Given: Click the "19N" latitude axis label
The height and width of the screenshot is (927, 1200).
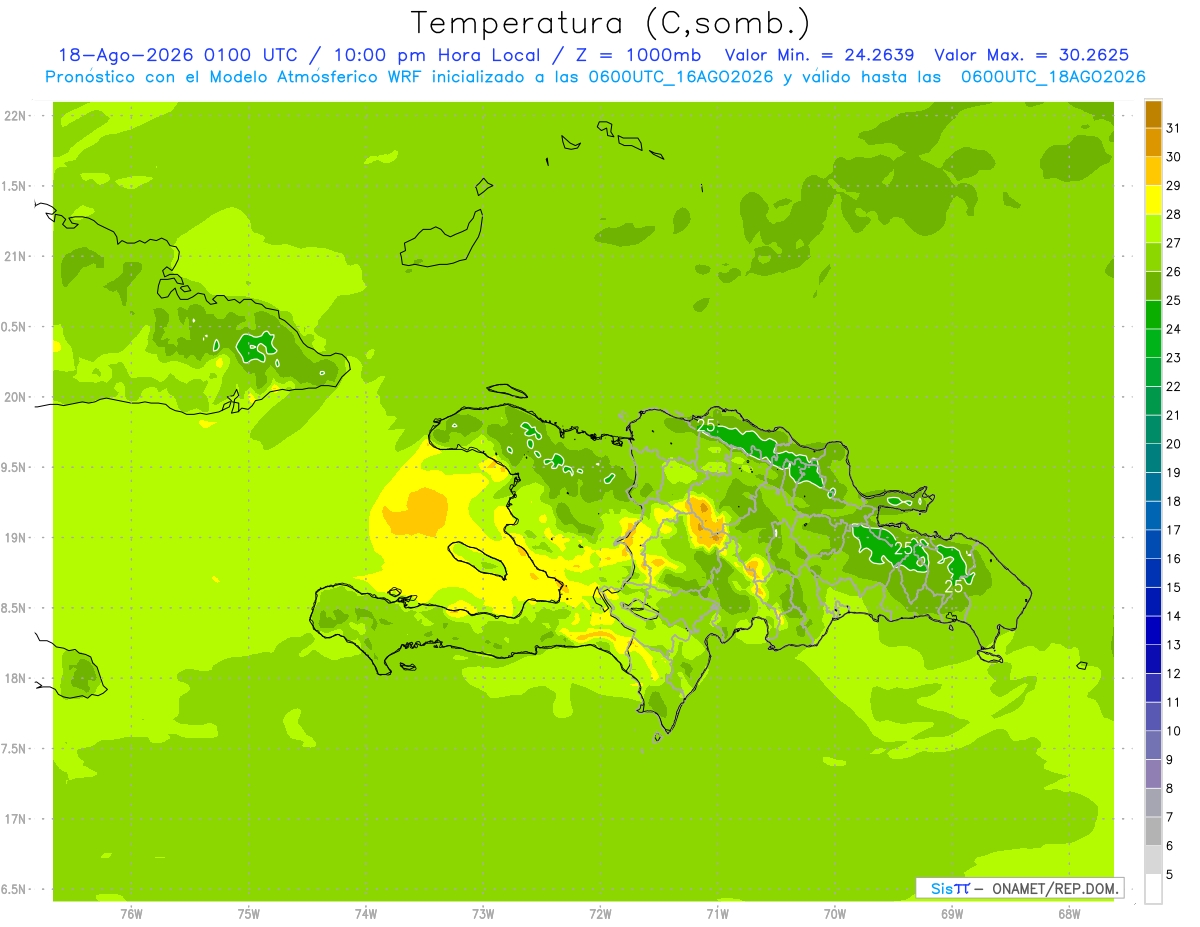Looking at the screenshot, I should 16,538.
